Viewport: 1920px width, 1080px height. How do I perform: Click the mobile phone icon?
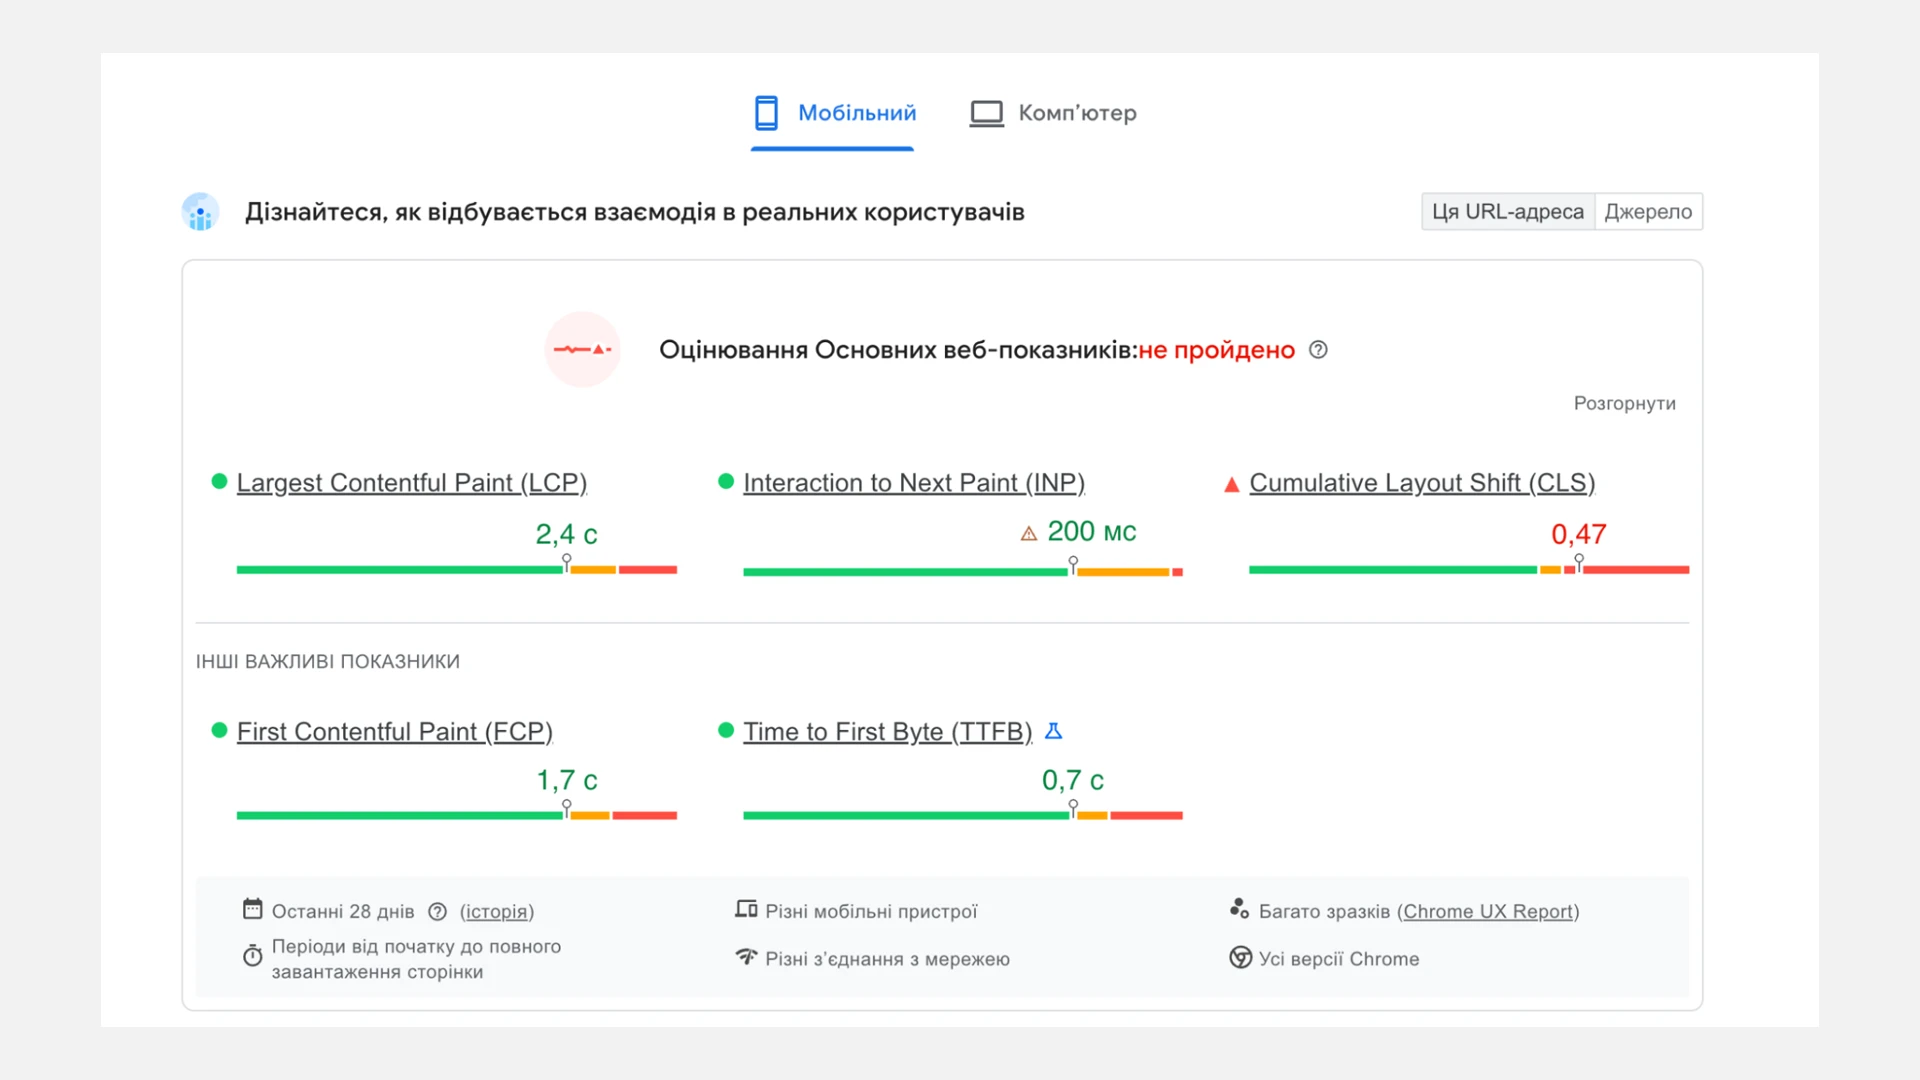(766, 113)
